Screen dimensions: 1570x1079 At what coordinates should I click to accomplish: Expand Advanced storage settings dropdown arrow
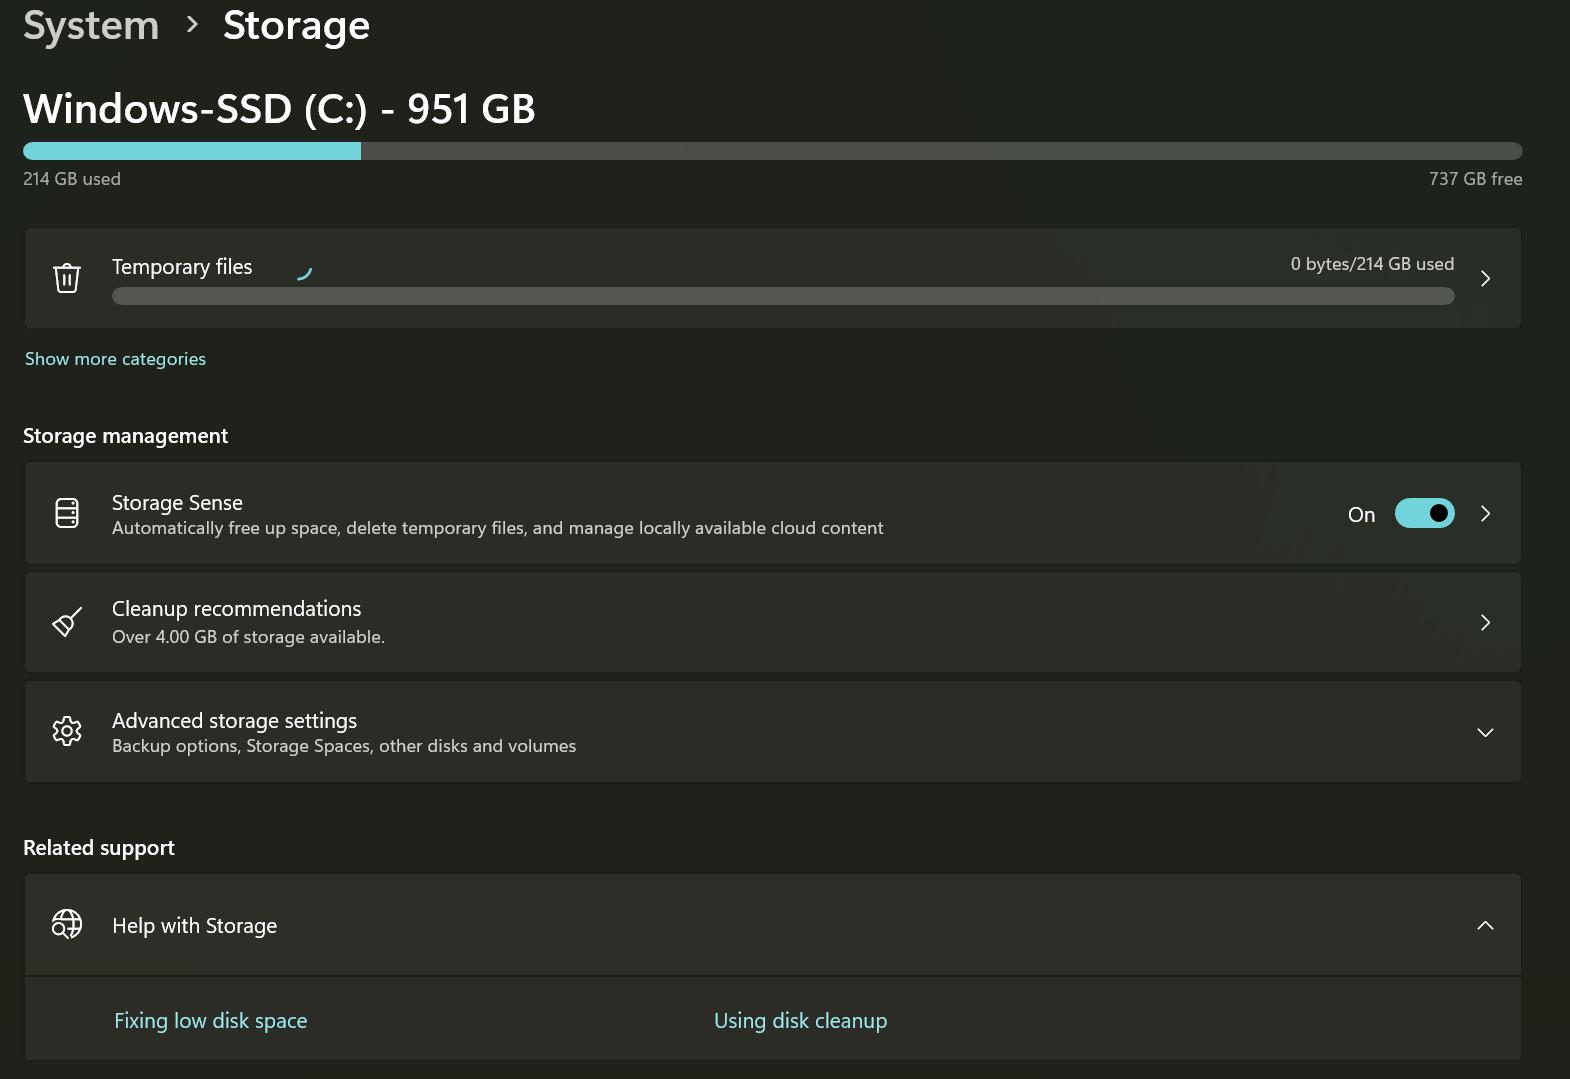coord(1485,732)
